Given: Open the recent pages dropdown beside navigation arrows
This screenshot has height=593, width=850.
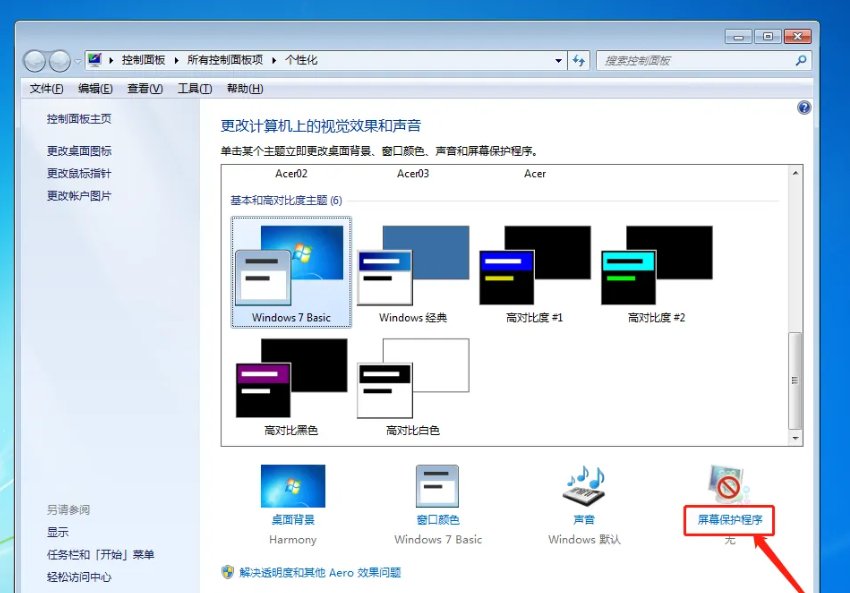Looking at the screenshot, I should (78, 61).
